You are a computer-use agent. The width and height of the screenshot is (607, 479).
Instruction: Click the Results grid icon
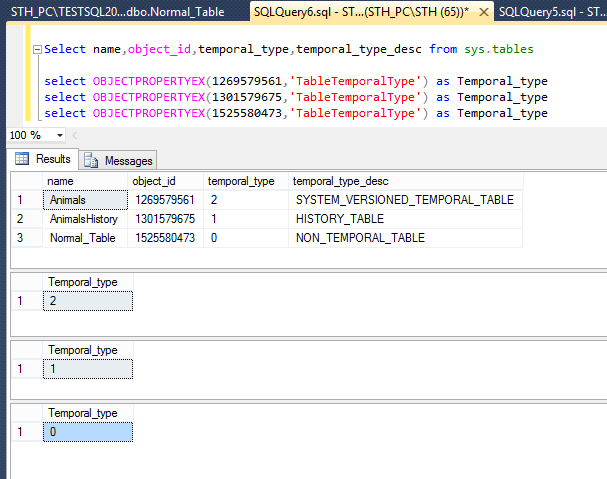point(22,158)
